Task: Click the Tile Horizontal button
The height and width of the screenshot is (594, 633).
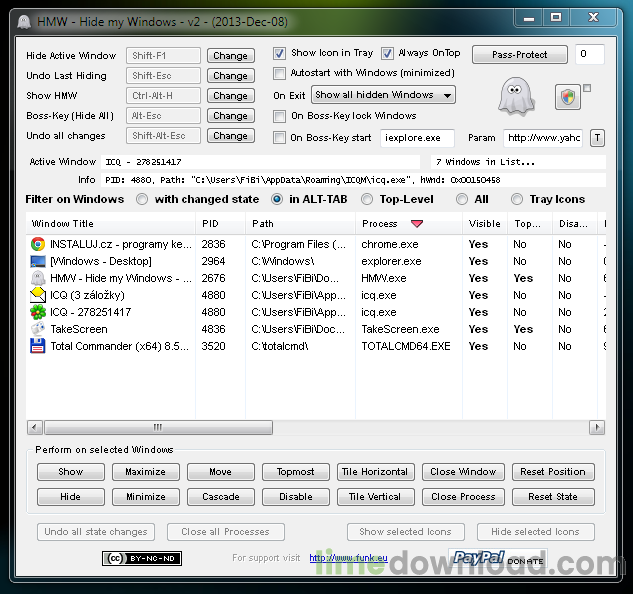Action: (375, 472)
